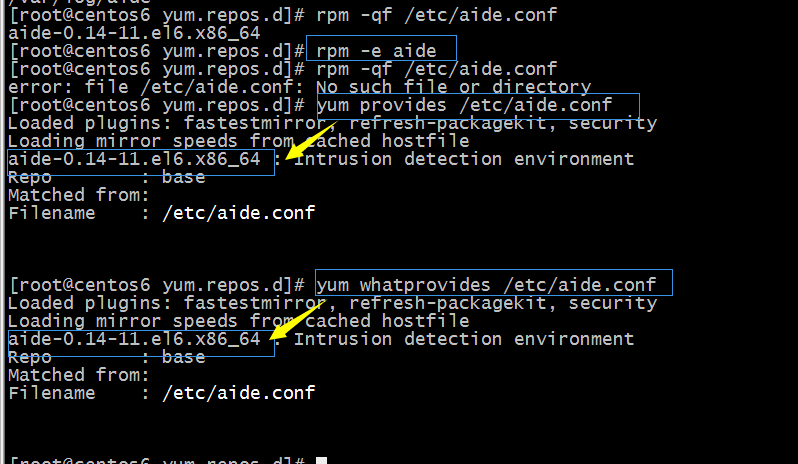
Task: Click the upper yellow arrow annotation
Action: (x=310, y=141)
